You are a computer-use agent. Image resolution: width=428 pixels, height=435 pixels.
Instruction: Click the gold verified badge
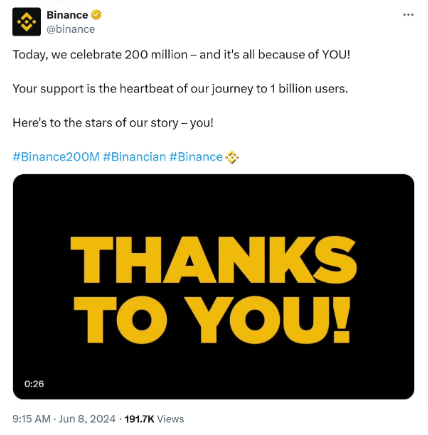click(x=96, y=15)
